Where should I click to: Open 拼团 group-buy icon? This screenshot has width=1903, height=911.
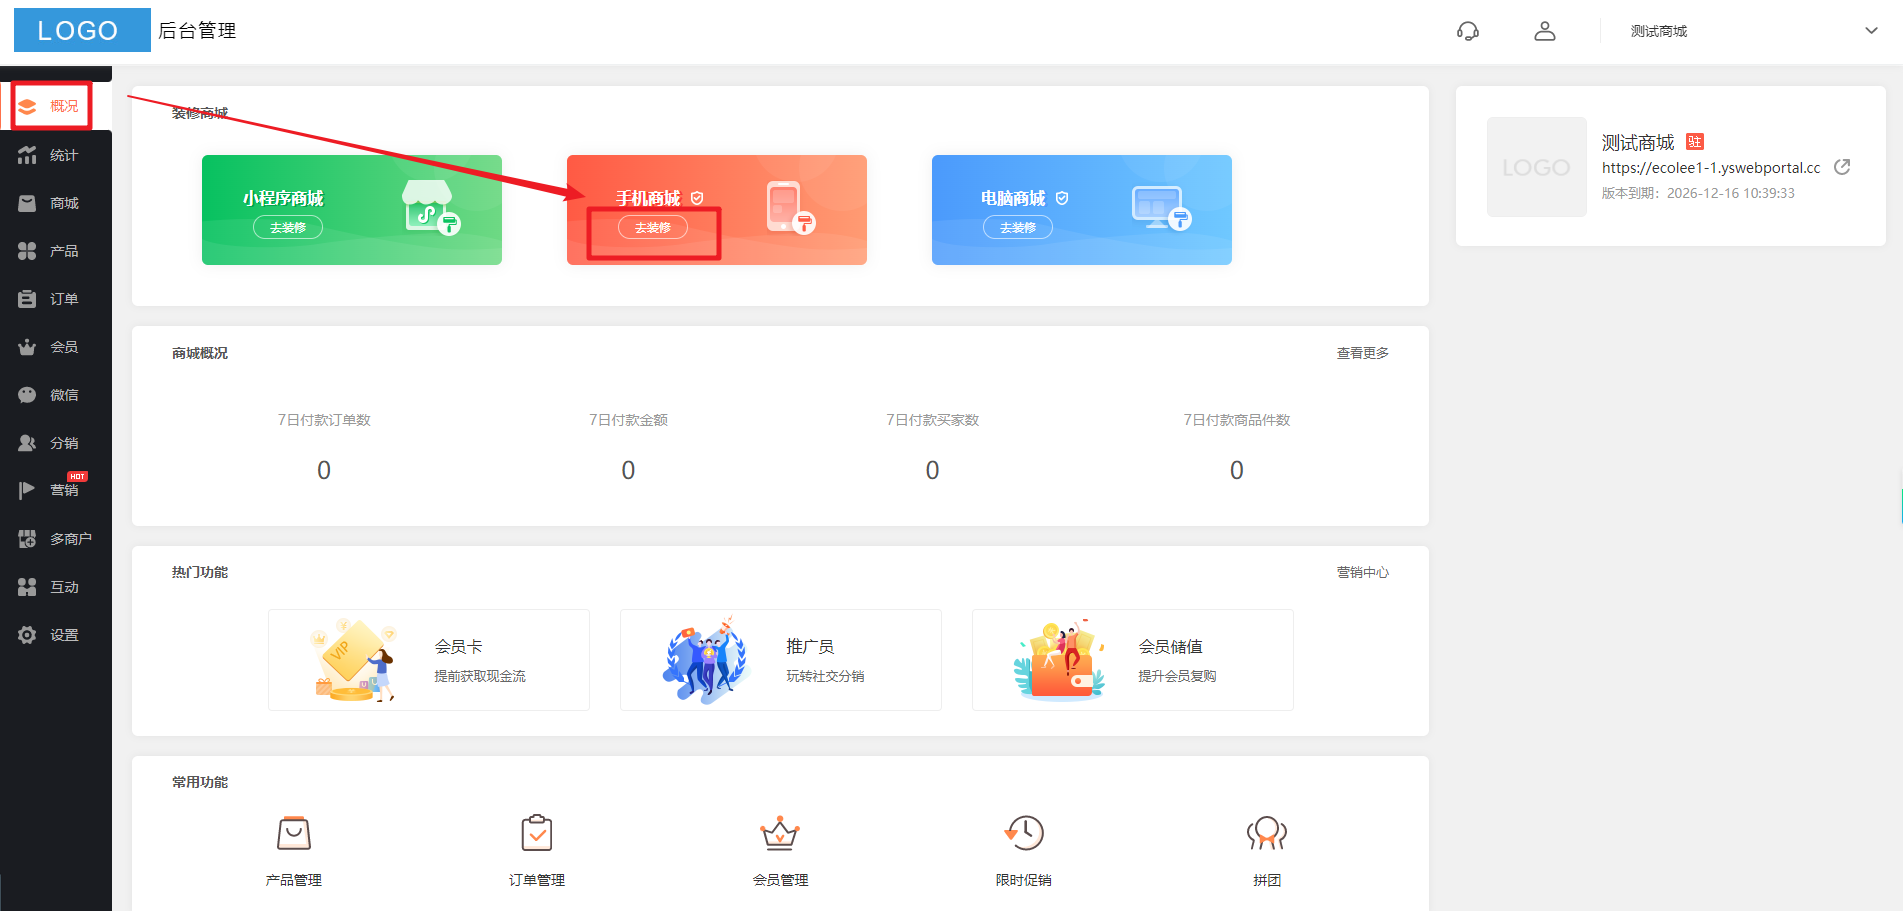1267,833
